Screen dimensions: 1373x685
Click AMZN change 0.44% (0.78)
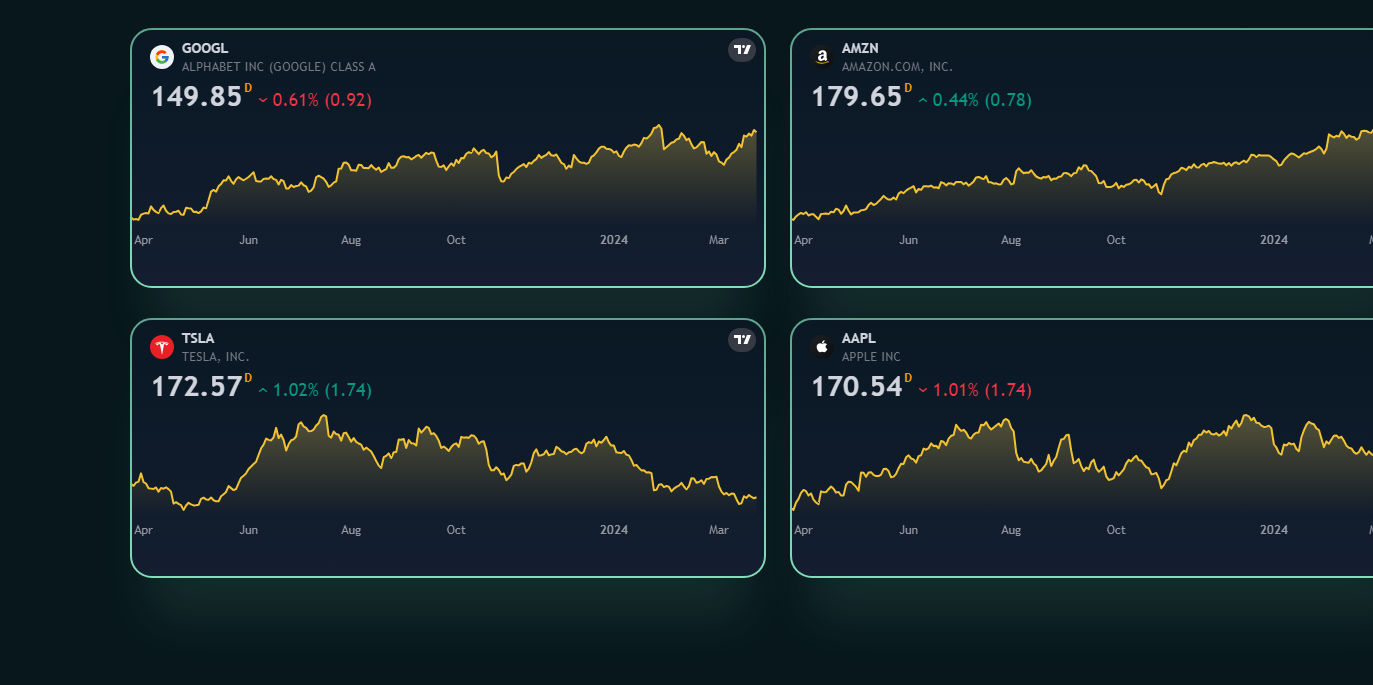tap(975, 100)
